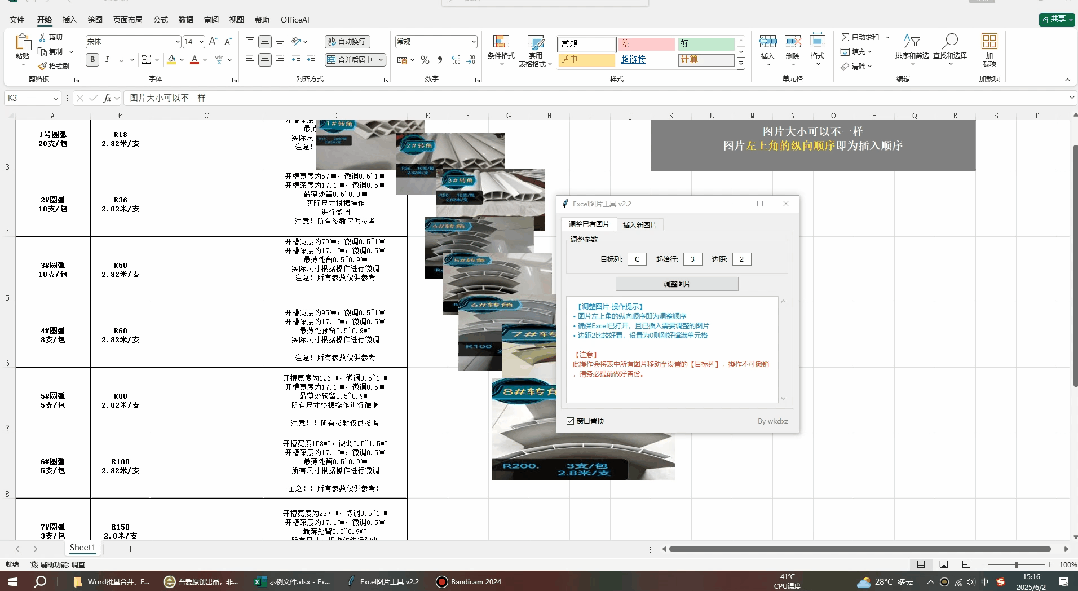Viewport: 1078px width, 591px height.
Task: Open Bandicam from the taskbar
Action: pos(470,581)
